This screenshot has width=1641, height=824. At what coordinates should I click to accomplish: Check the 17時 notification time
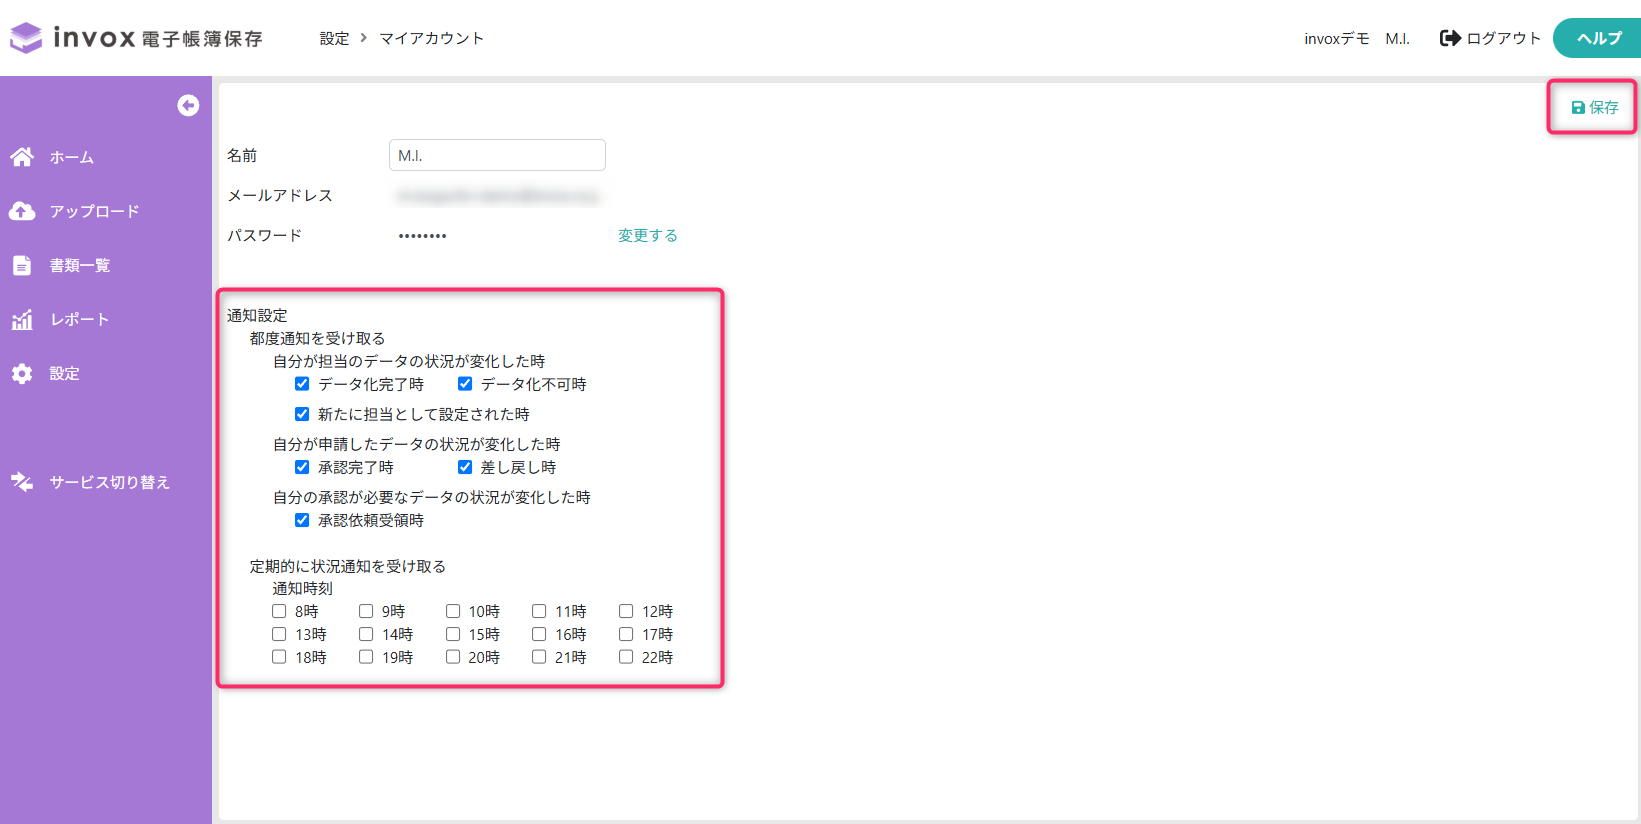pyautogui.click(x=626, y=634)
